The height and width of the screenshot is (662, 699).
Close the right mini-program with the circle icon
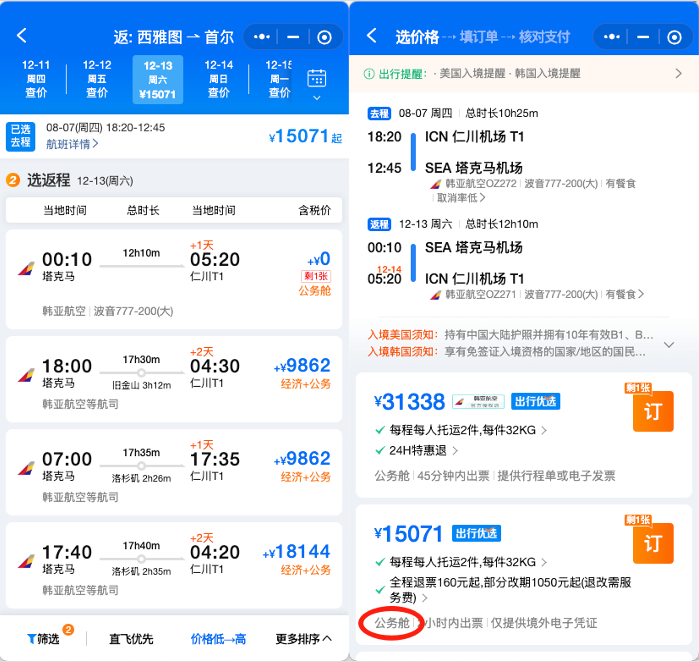674,37
